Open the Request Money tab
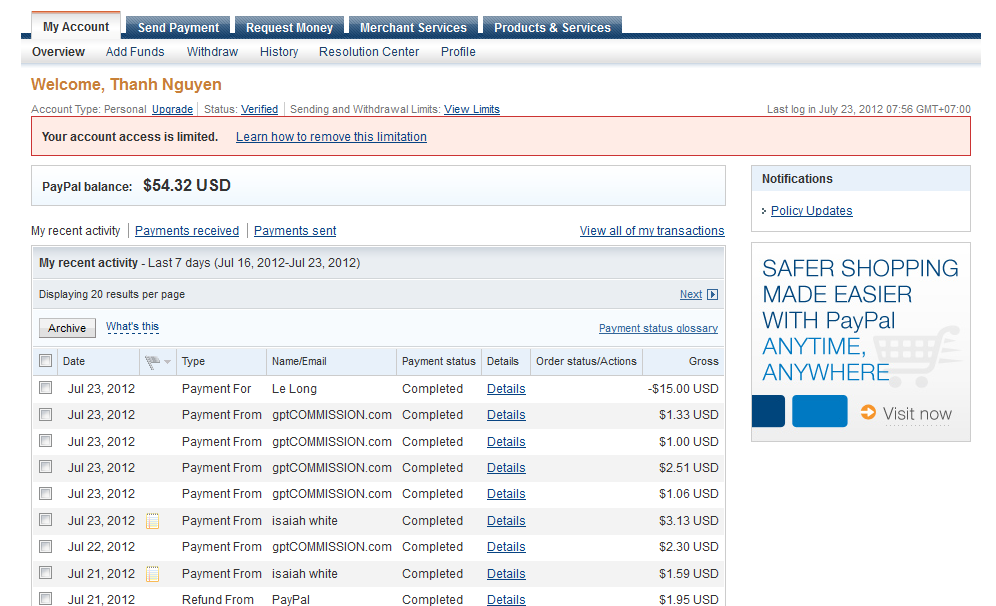Viewport: 996px width, 606px height. [290, 27]
